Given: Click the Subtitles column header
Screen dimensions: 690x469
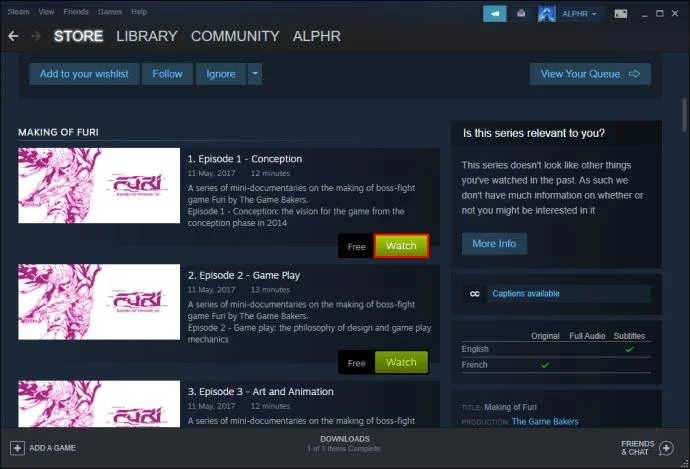Looking at the screenshot, I should click(629, 336).
